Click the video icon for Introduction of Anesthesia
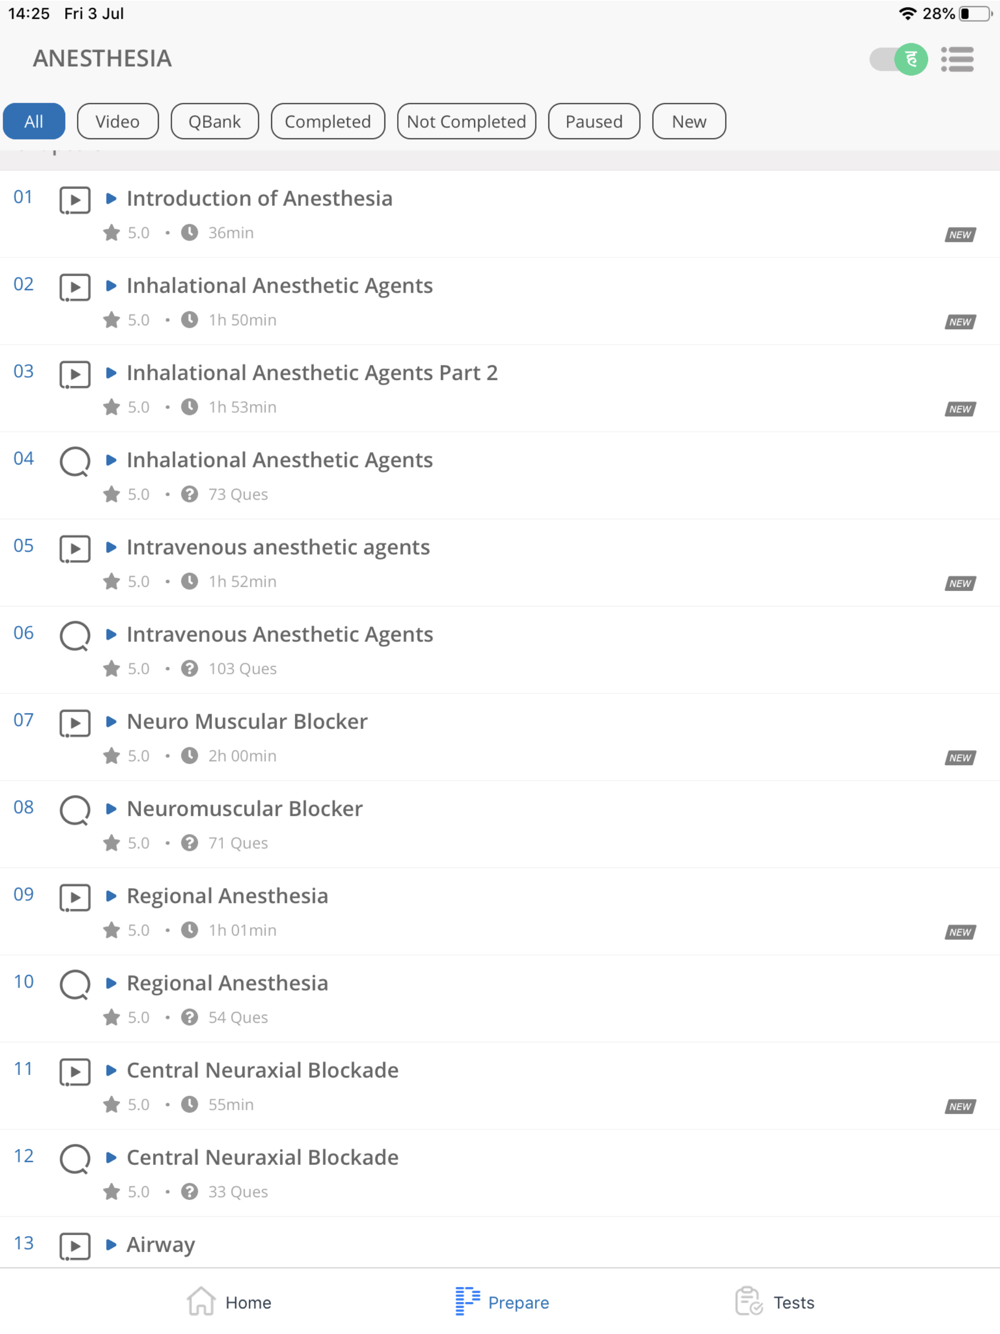The image size is (1000, 1334). pyautogui.click(x=75, y=200)
